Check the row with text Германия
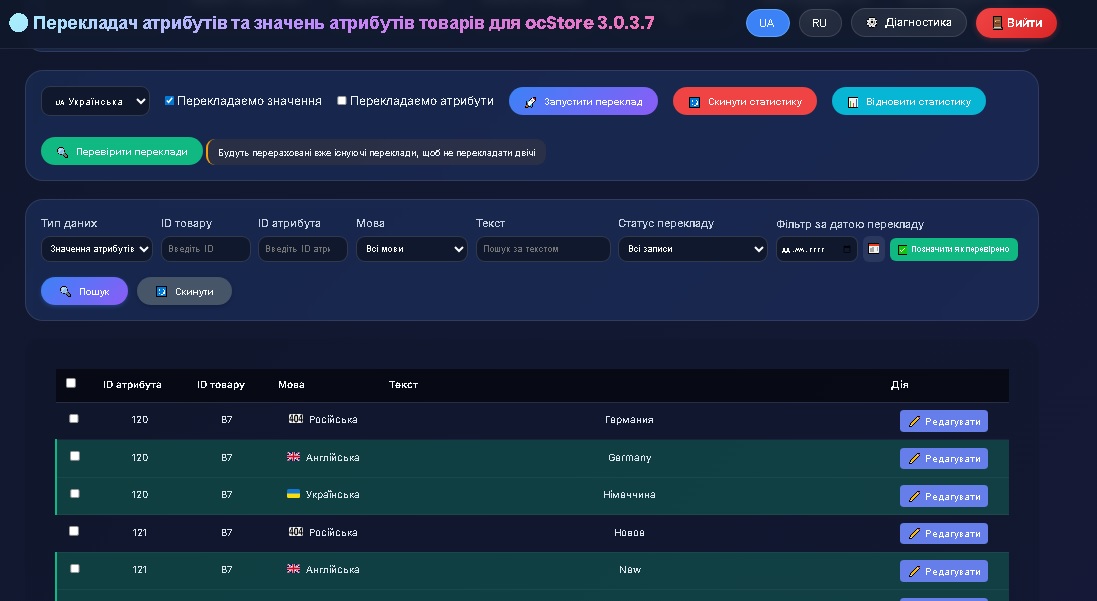The height and width of the screenshot is (601, 1097). (x=74, y=418)
